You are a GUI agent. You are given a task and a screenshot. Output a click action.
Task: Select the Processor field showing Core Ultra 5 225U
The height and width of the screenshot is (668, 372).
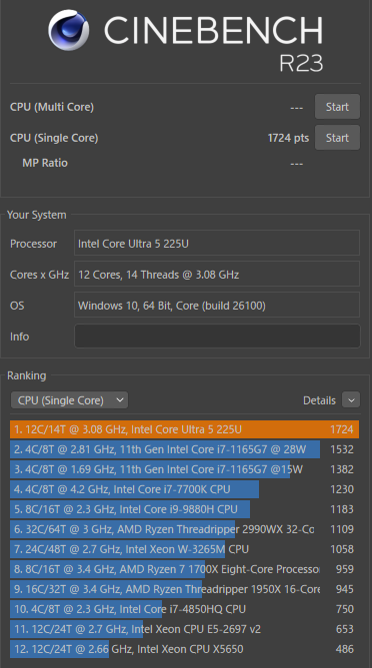point(217,243)
